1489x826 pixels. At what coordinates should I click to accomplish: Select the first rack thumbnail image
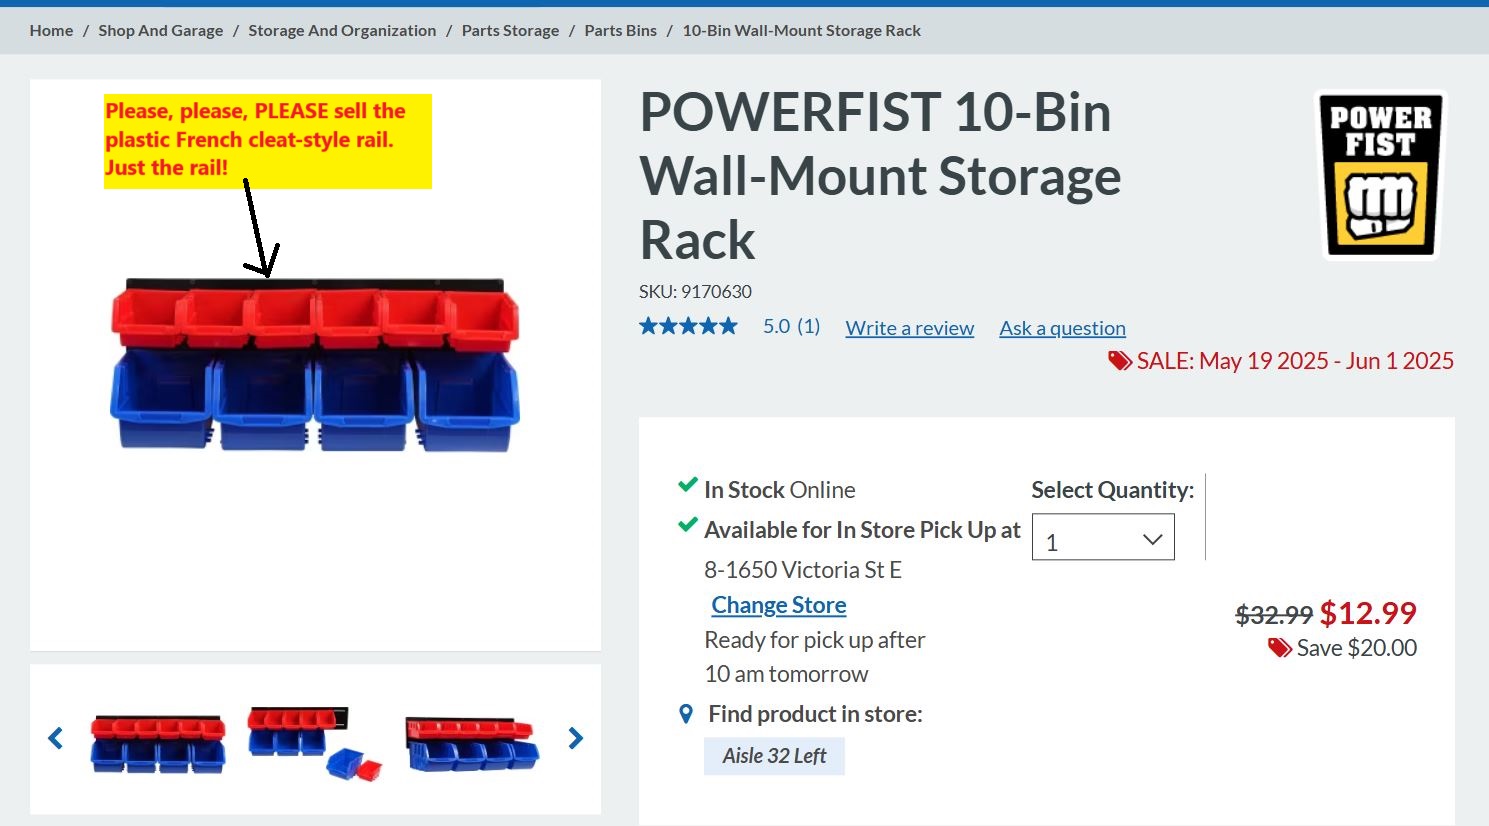(158, 743)
